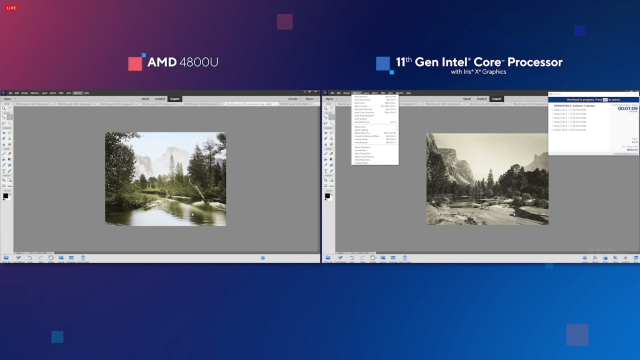Open the Help menu in AMD window
The width and height of the screenshot is (640, 360).
pyautogui.click(x=87, y=93)
